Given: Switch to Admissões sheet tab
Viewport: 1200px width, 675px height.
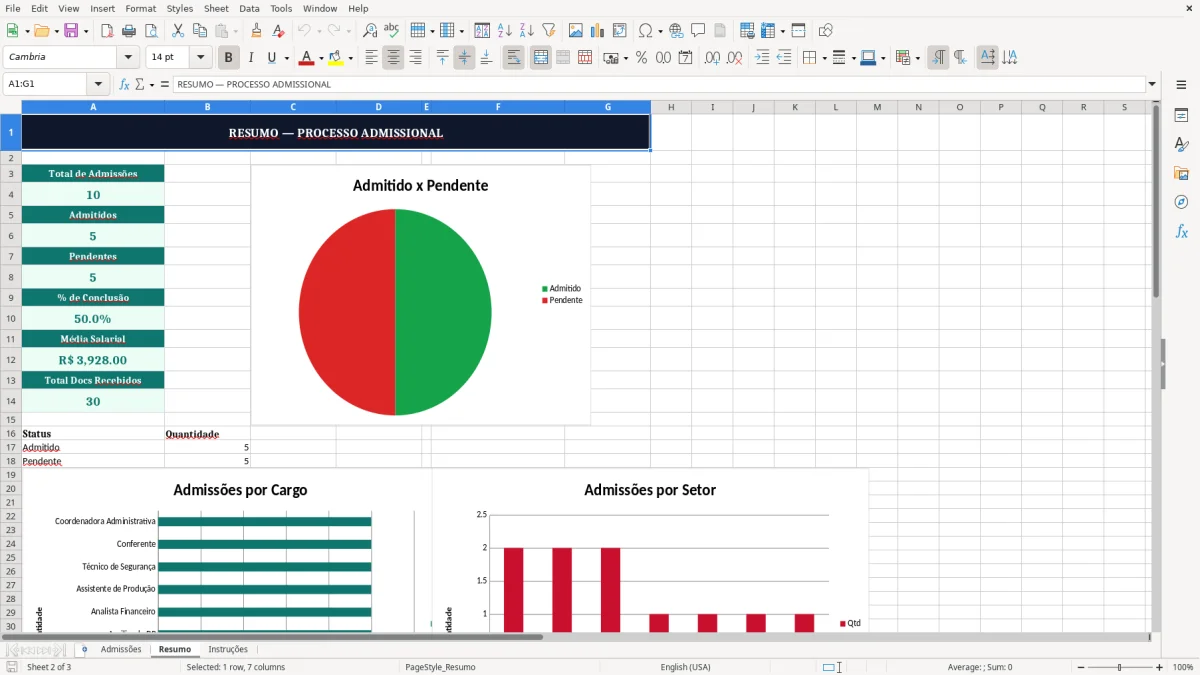Looking at the screenshot, I should [121, 649].
